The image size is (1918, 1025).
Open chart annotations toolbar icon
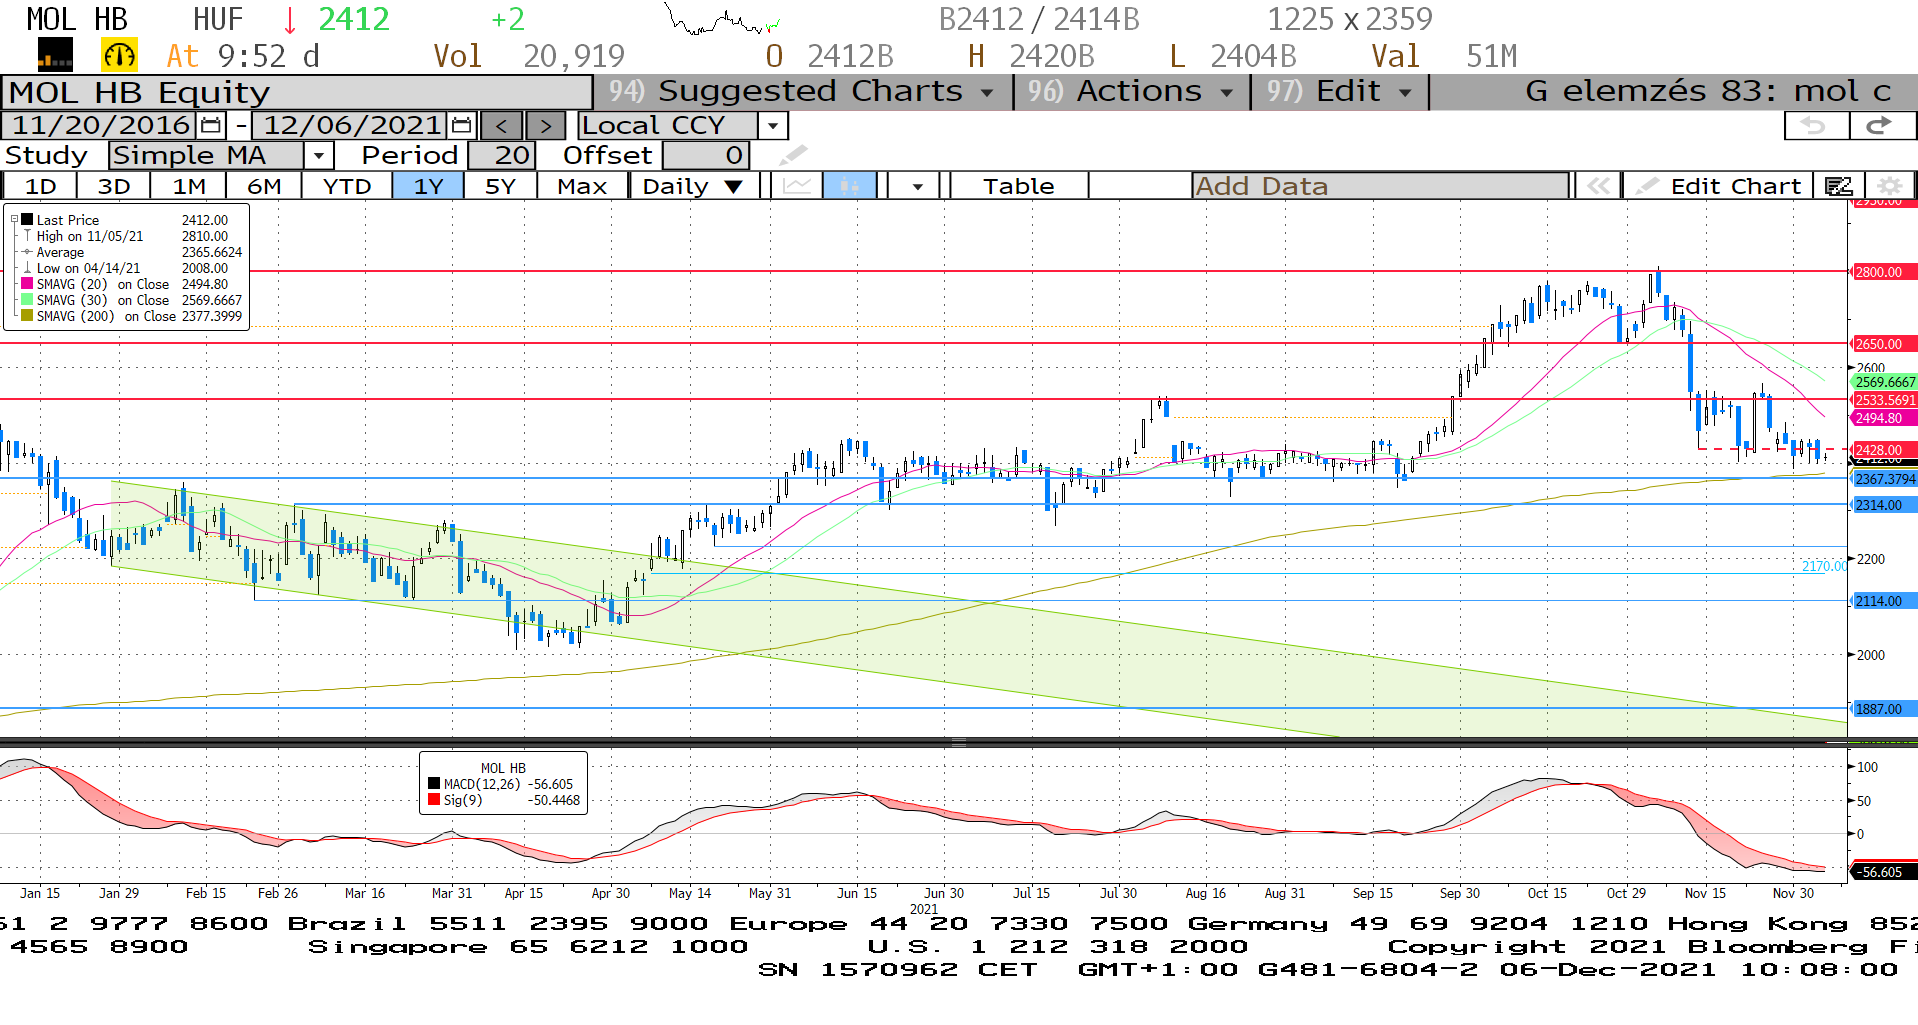coord(1838,186)
